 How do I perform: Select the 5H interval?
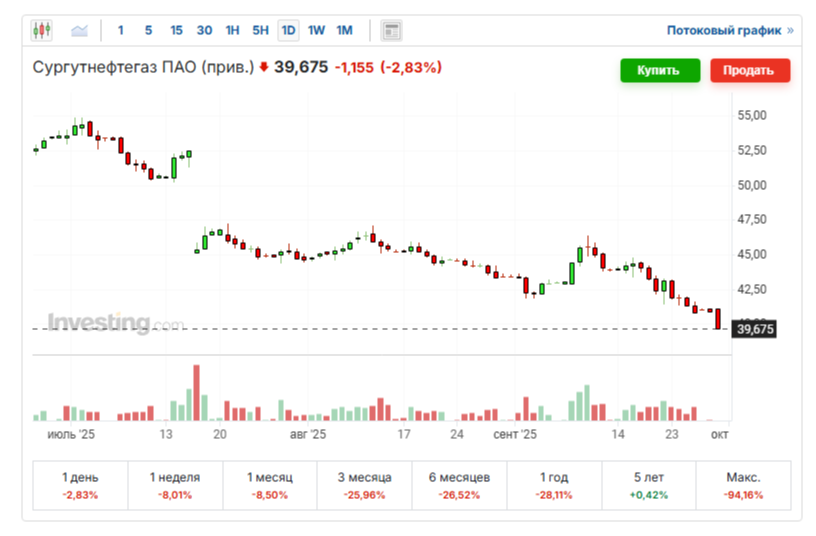click(x=260, y=30)
